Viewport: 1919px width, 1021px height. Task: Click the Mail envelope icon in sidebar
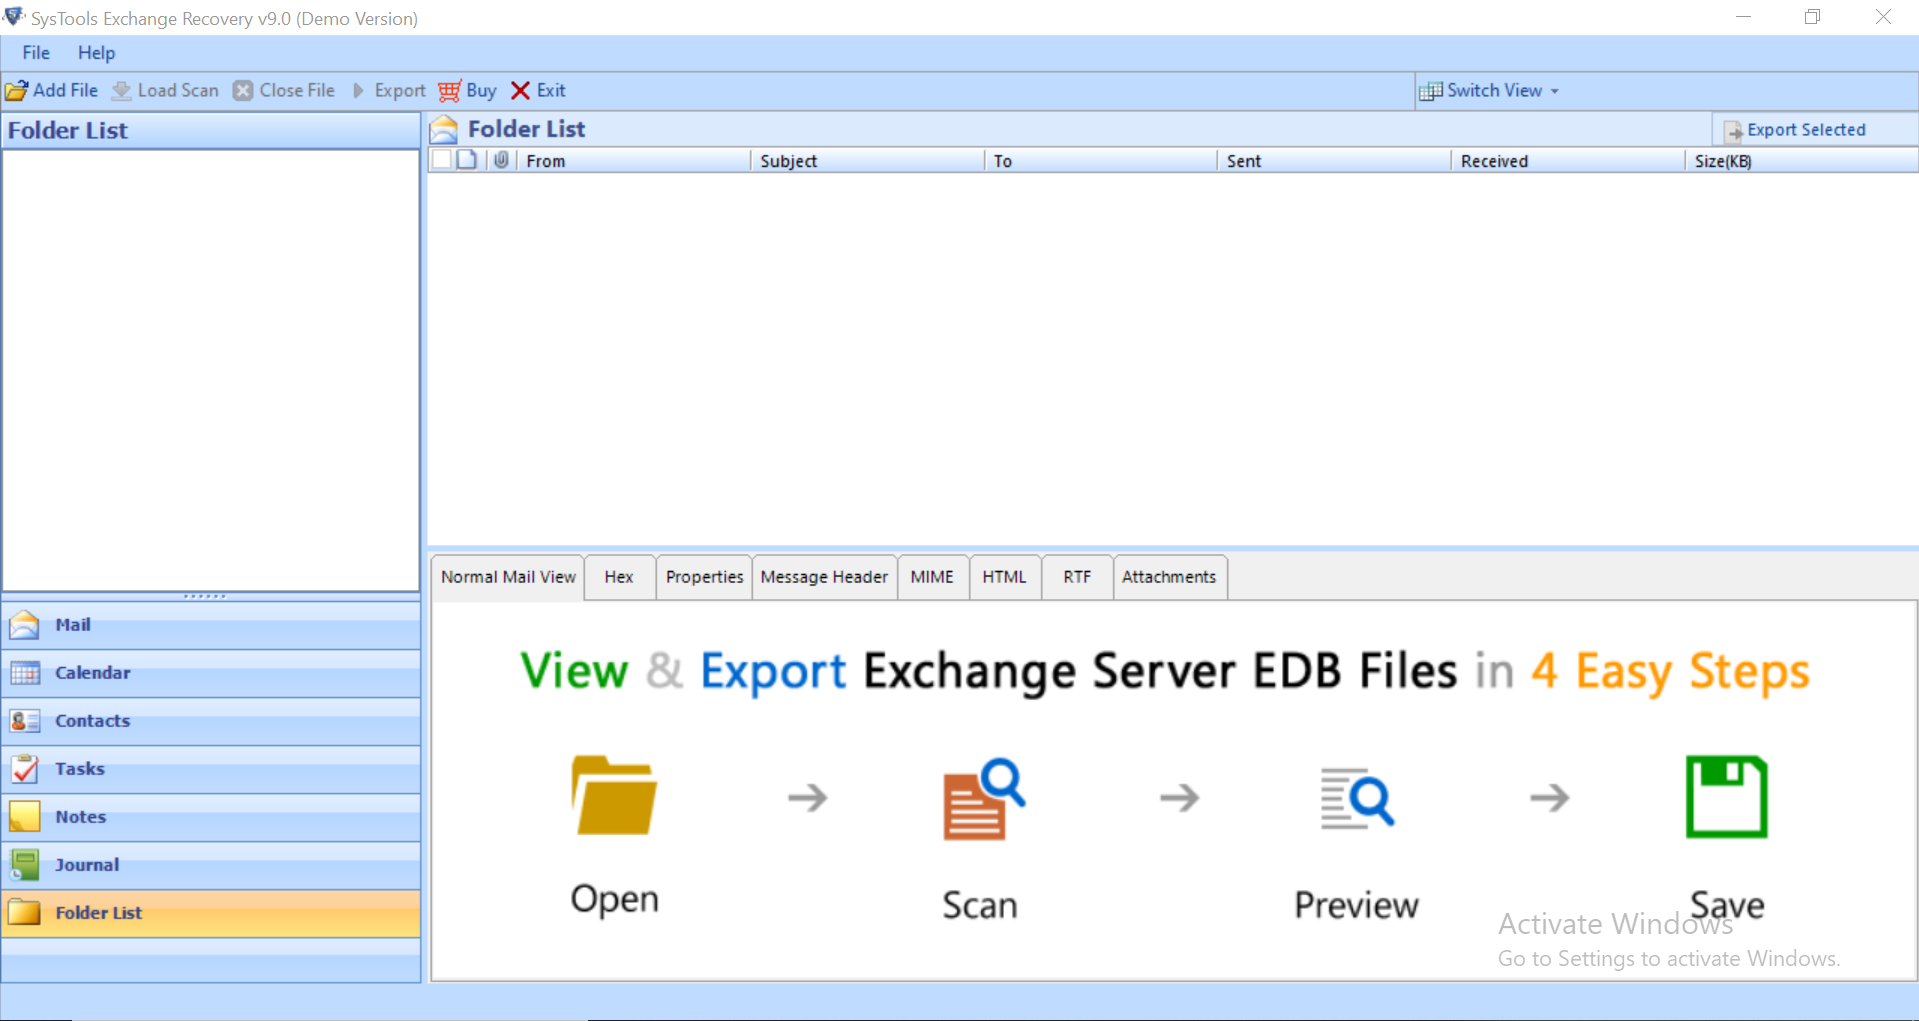(x=25, y=625)
